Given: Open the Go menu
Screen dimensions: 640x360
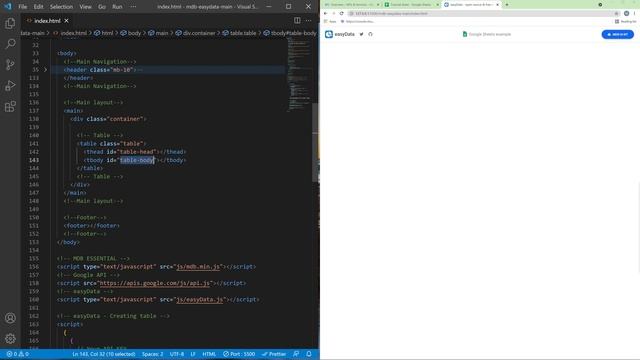Looking at the screenshot, I should [x=102, y=7].
